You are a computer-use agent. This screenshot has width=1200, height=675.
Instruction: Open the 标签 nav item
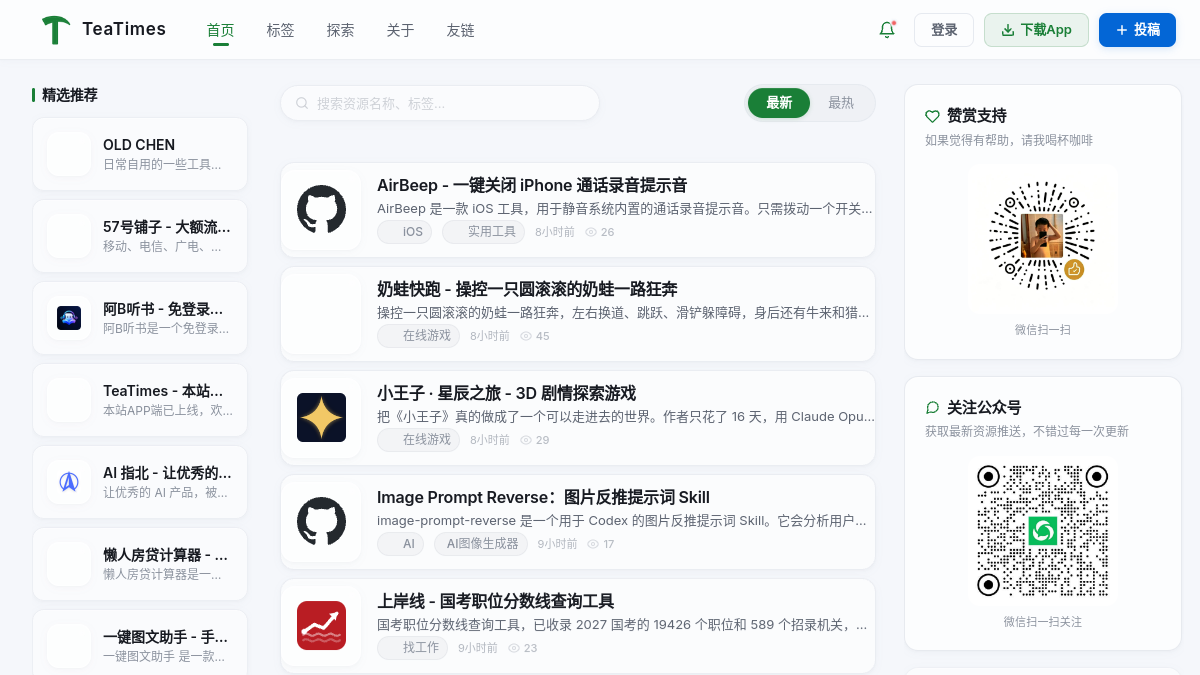click(x=281, y=30)
